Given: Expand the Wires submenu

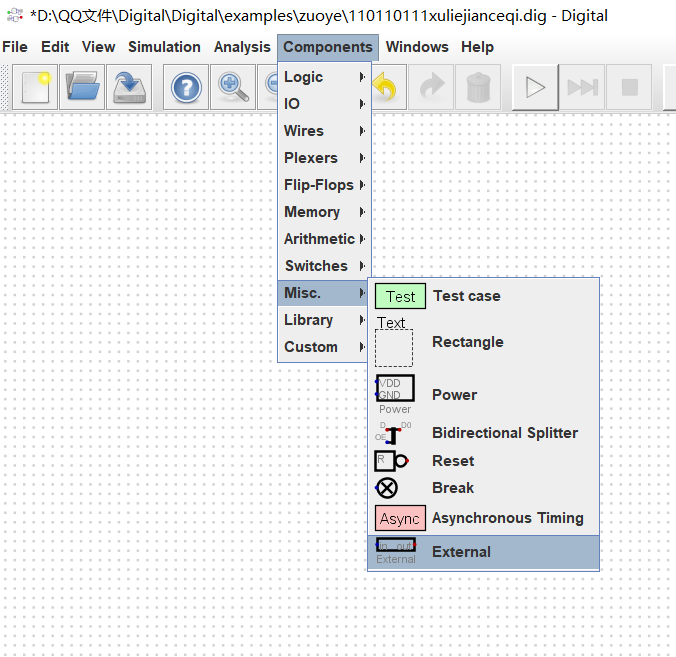Looking at the screenshot, I should (324, 131).
